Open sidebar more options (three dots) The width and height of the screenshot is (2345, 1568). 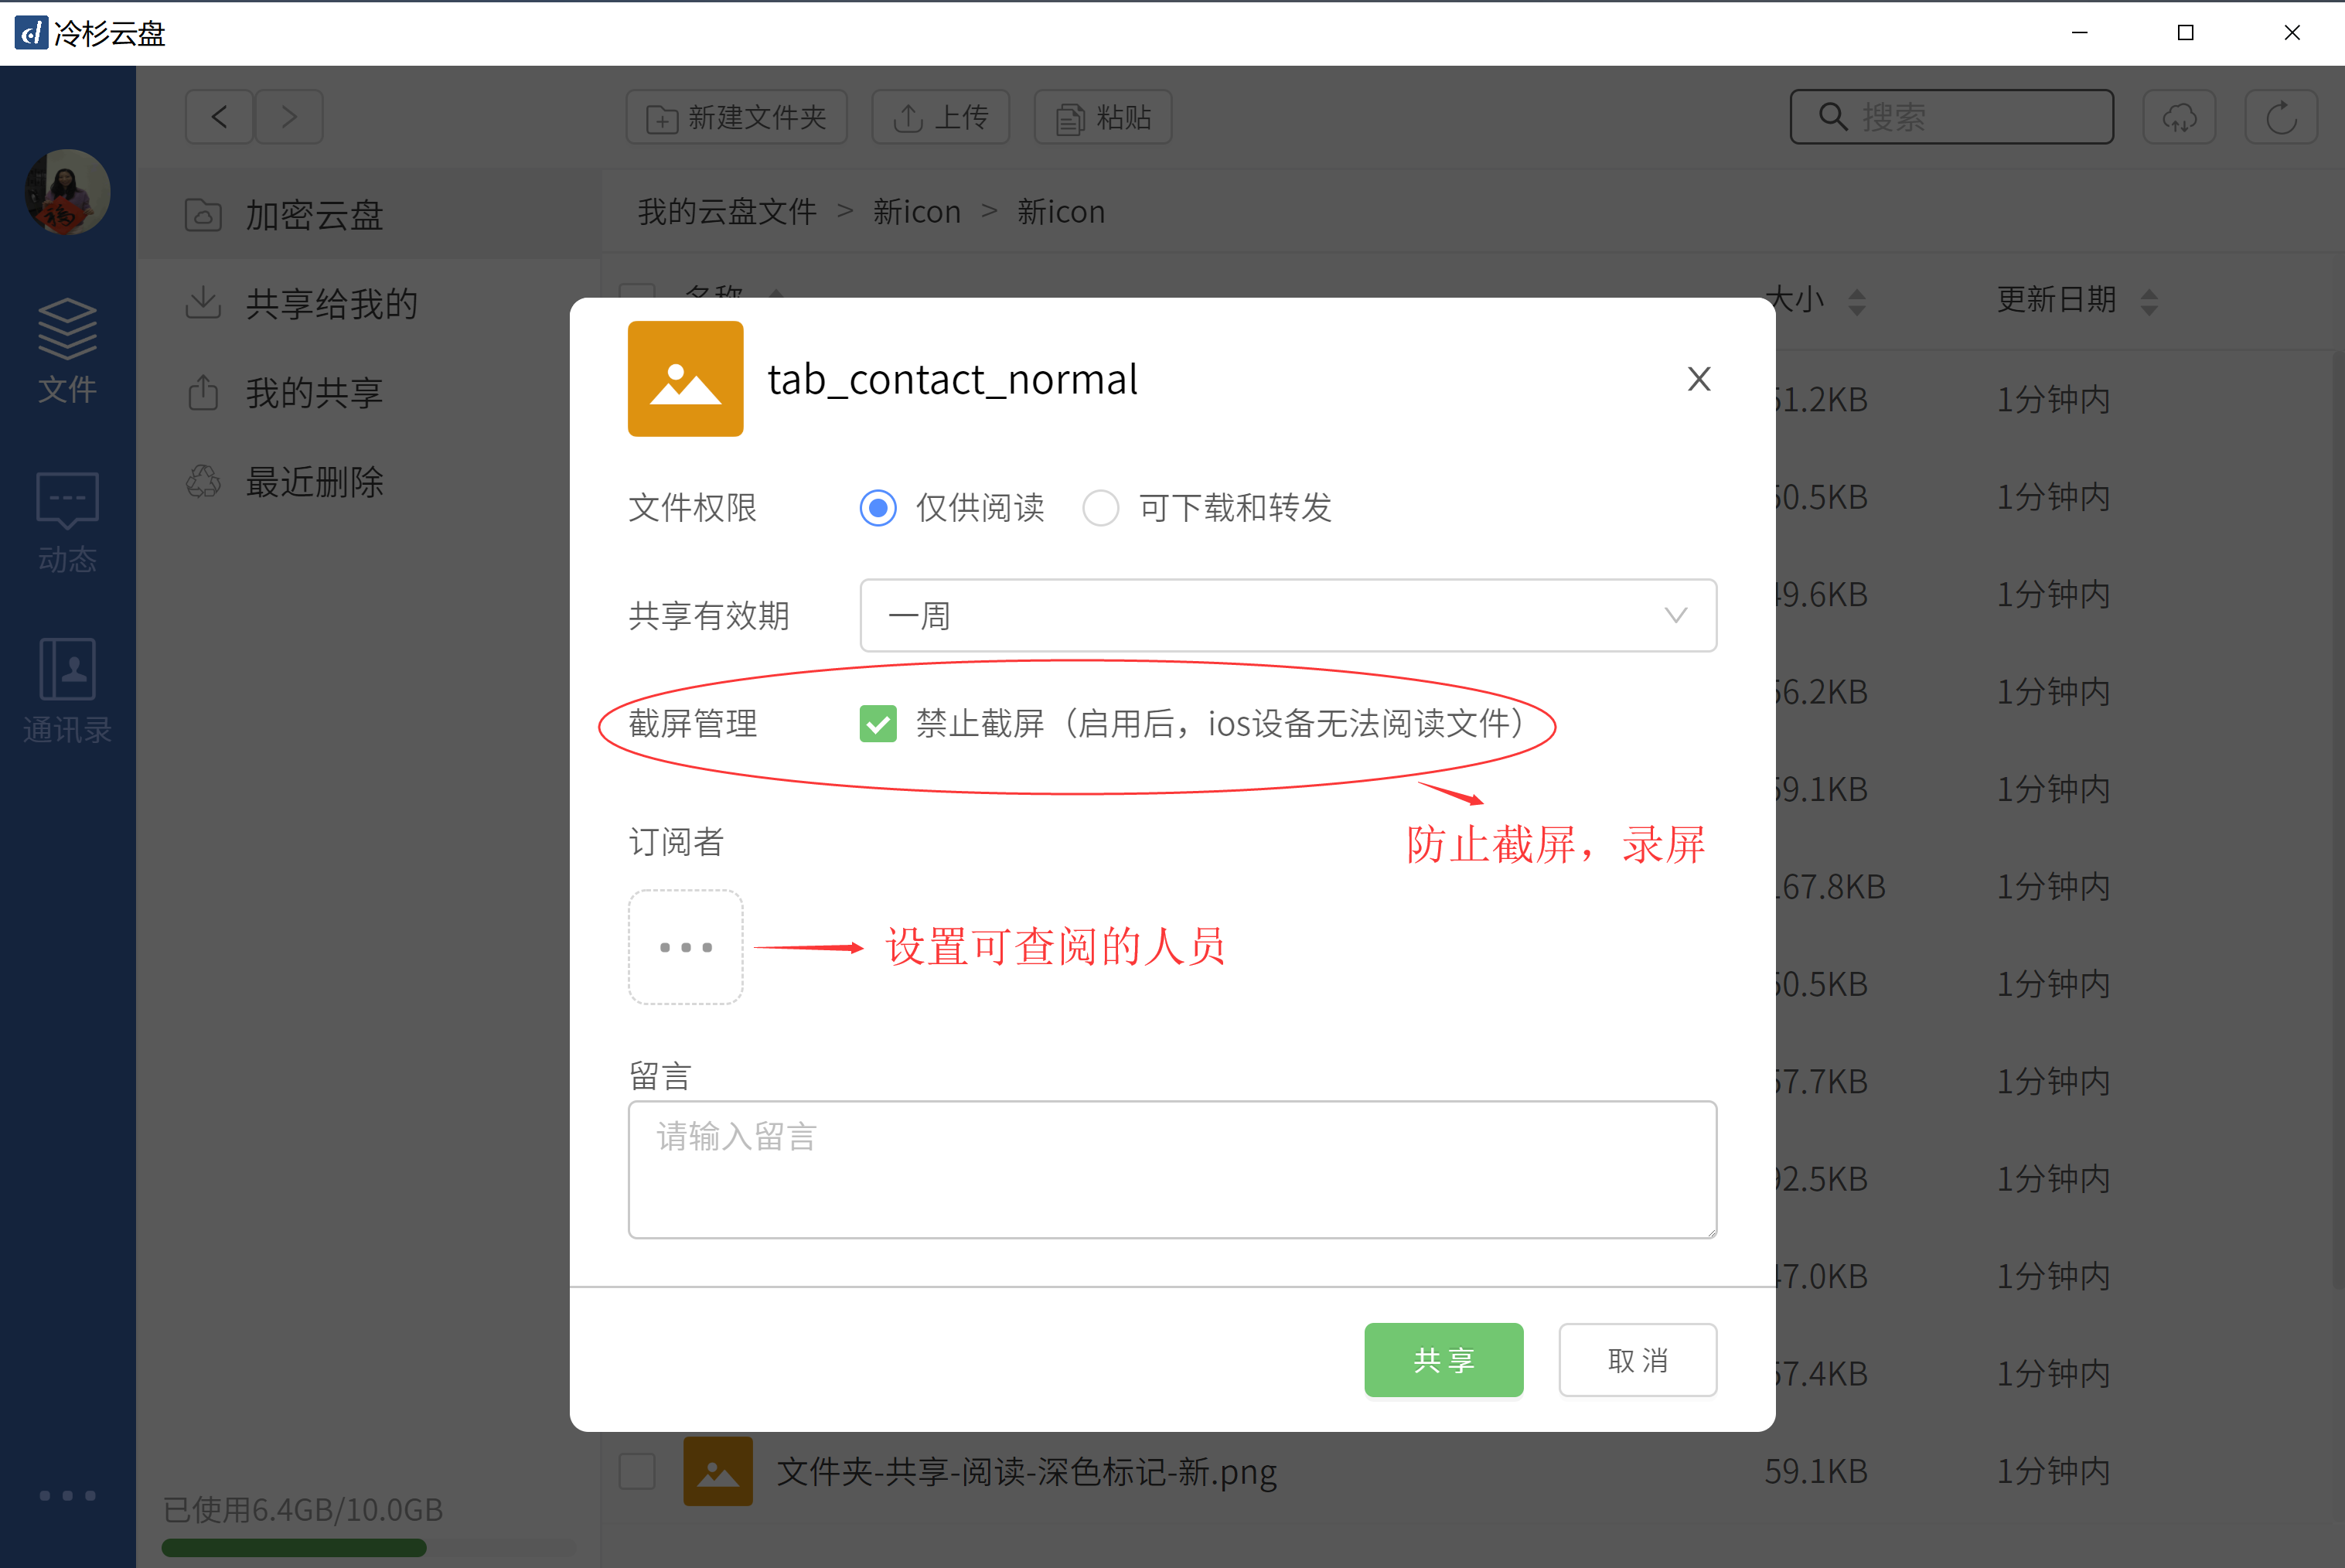(67, 1495)
